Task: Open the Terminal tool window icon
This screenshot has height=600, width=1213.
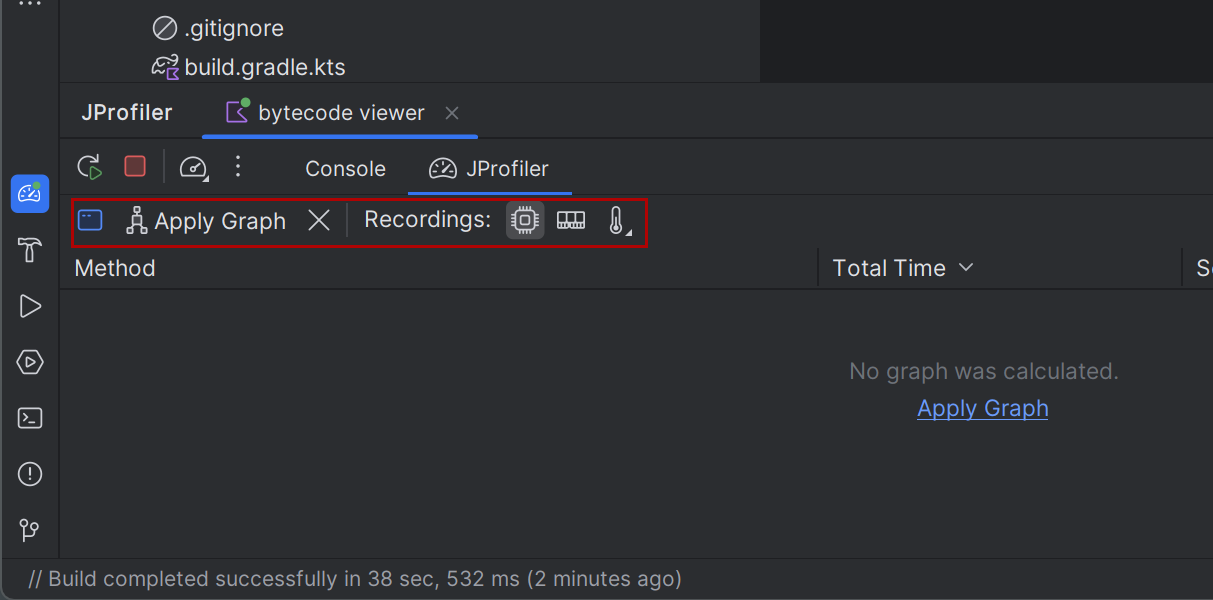Action: pos(30,418)
